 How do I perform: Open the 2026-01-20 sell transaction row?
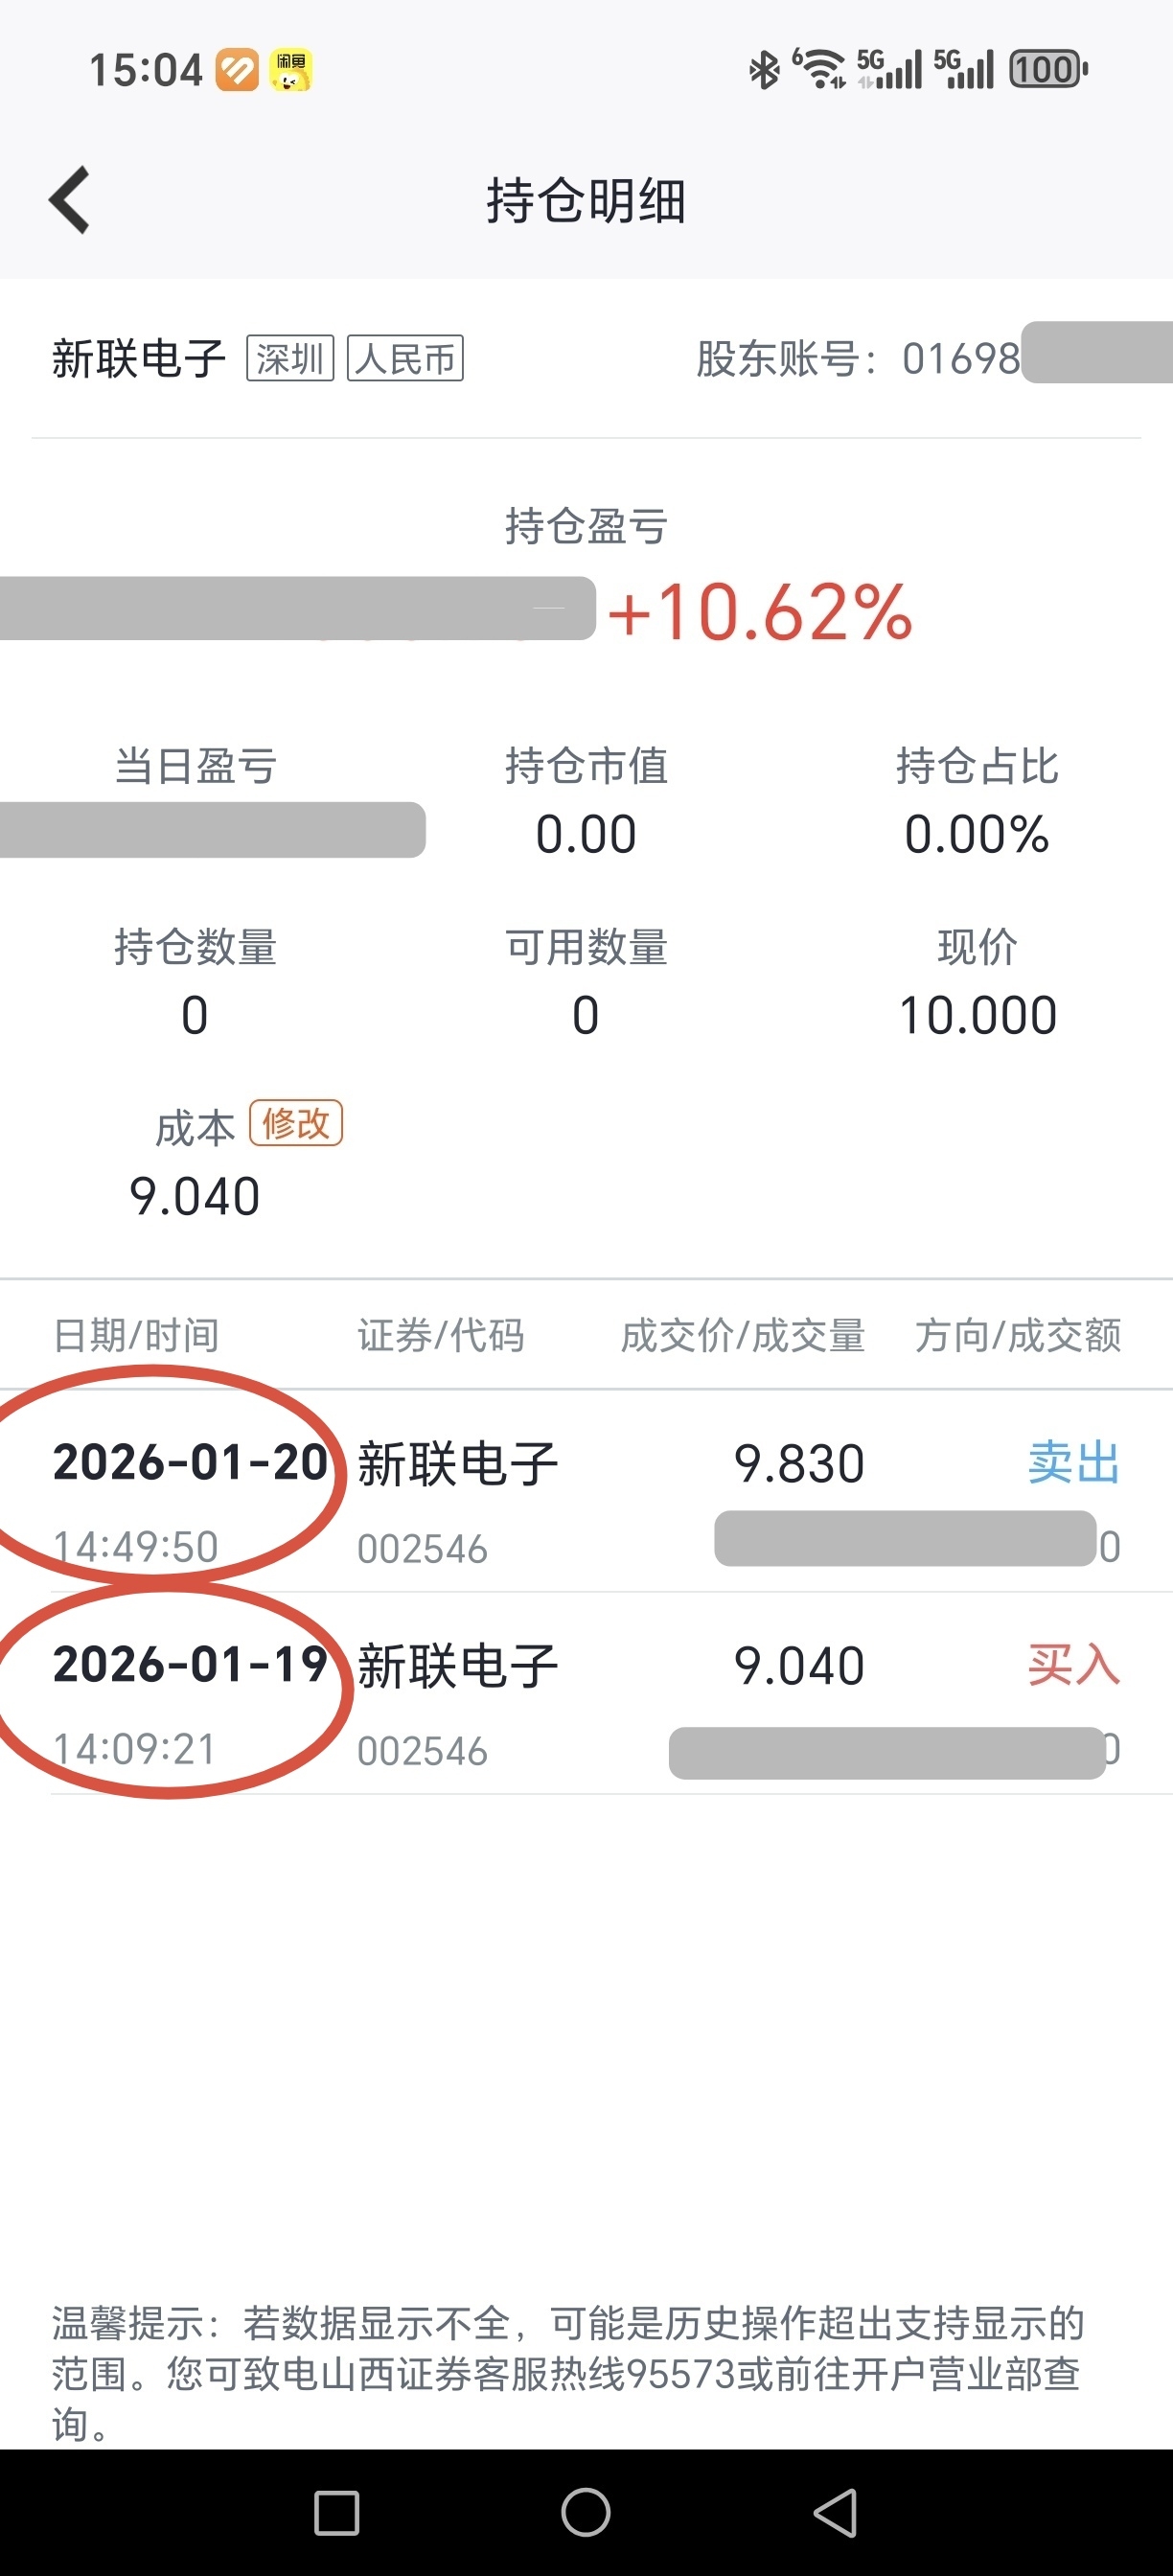click(x=586, y=1492)
